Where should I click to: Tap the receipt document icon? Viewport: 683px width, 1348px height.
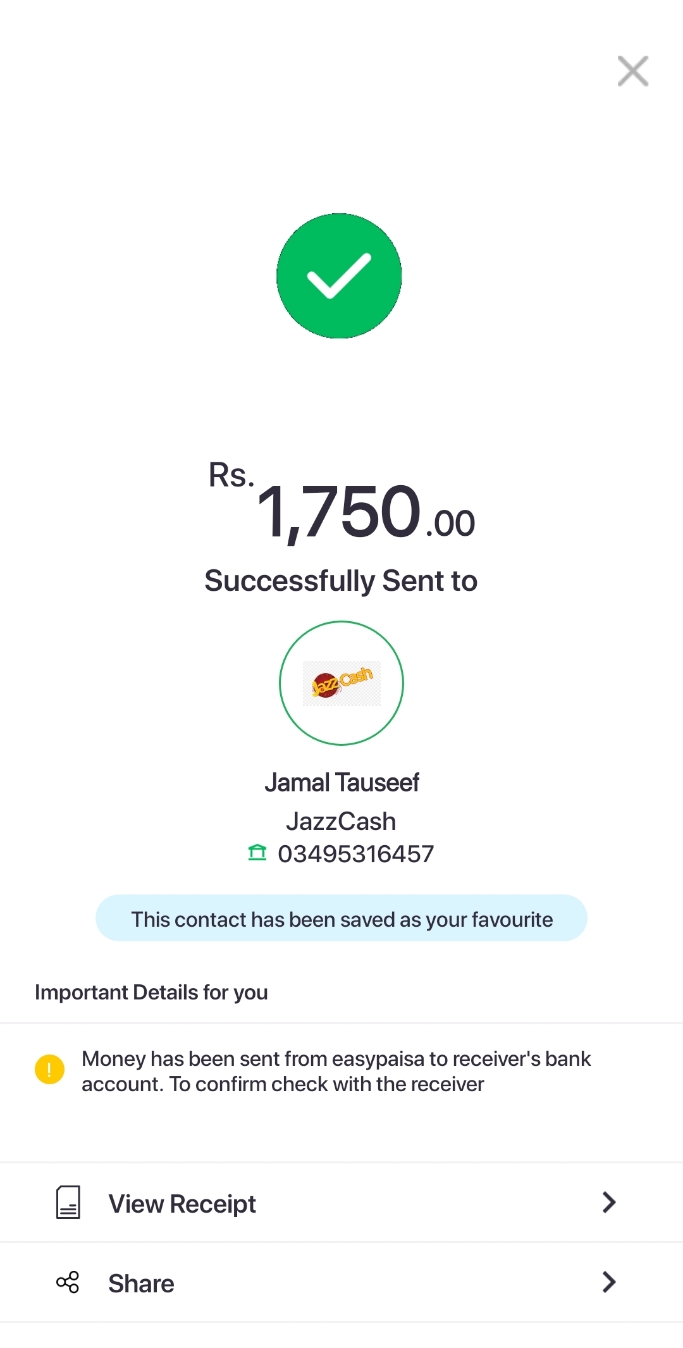tap(67, 1202)
